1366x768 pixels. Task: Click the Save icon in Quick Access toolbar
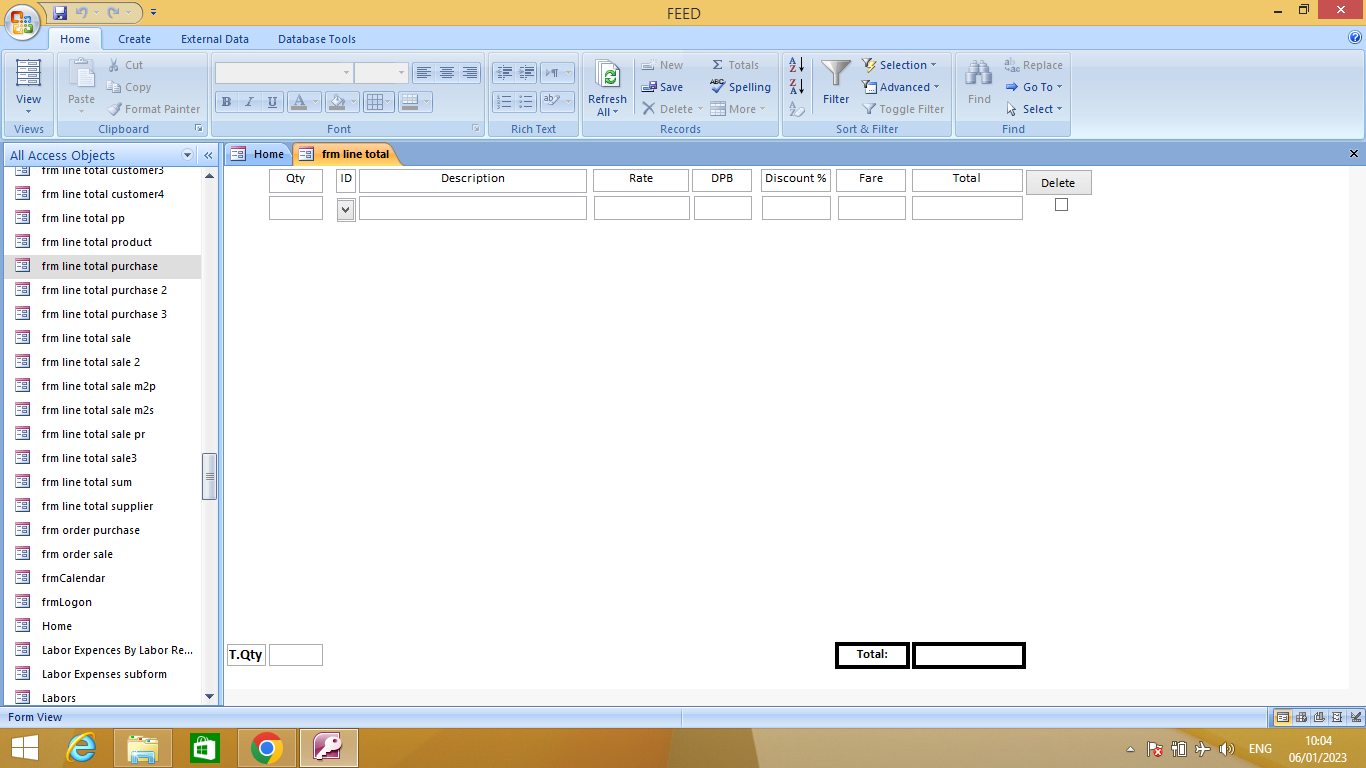pos(60,13)
